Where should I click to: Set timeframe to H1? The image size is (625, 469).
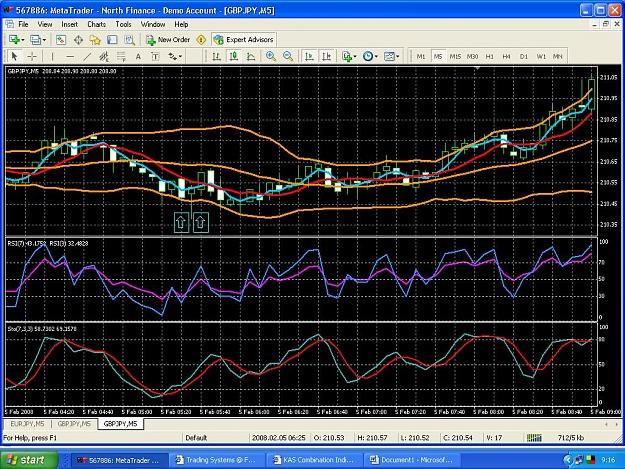(489, 57)
